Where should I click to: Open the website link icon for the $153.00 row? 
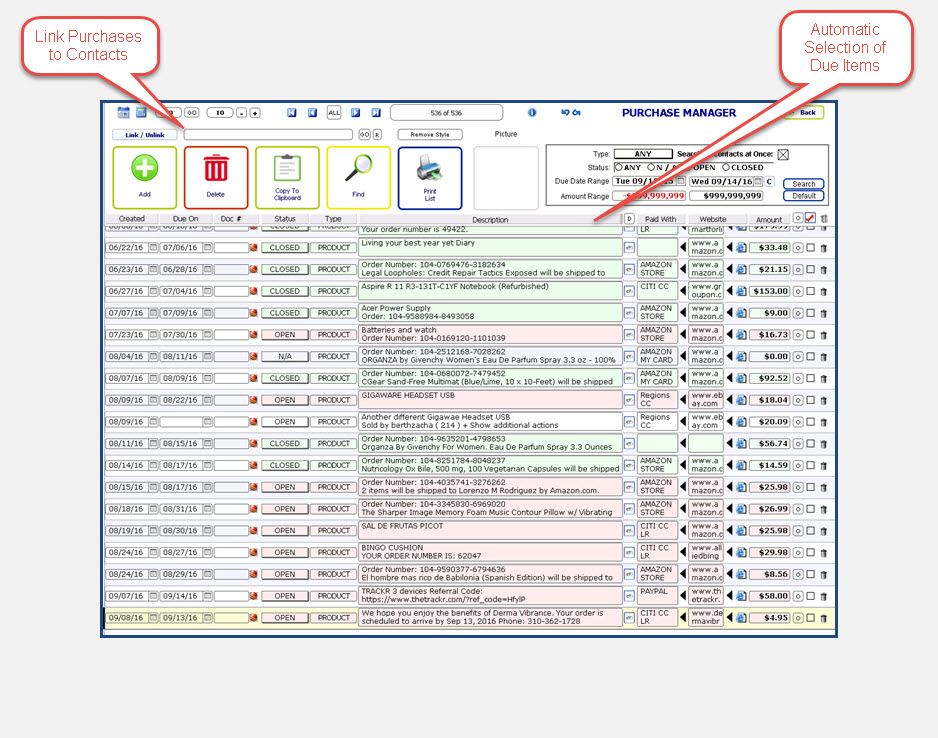coord(742,291)
